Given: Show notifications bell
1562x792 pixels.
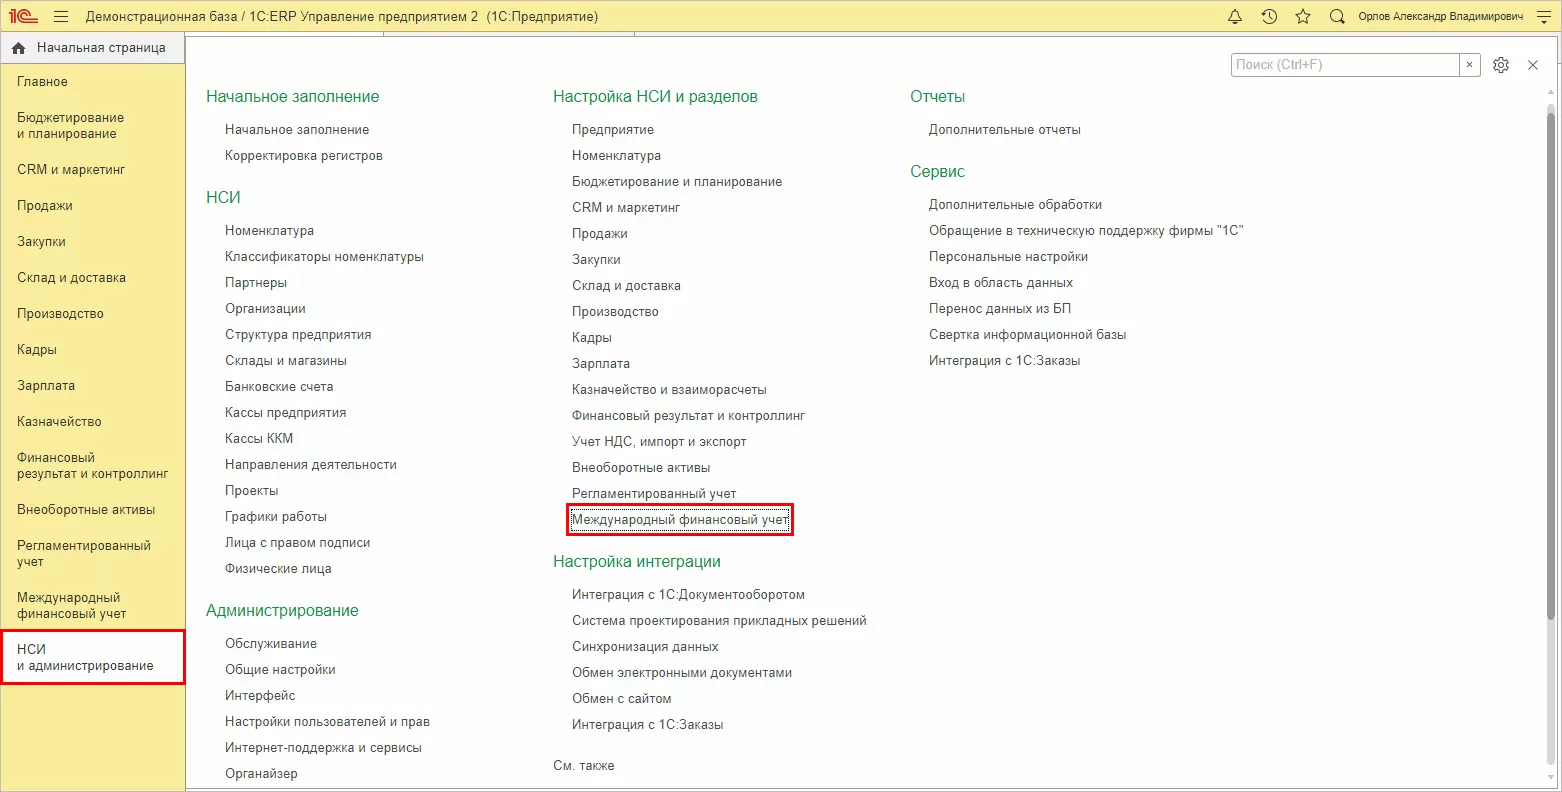Looking at the screenshot, I should coord(1235,16).
